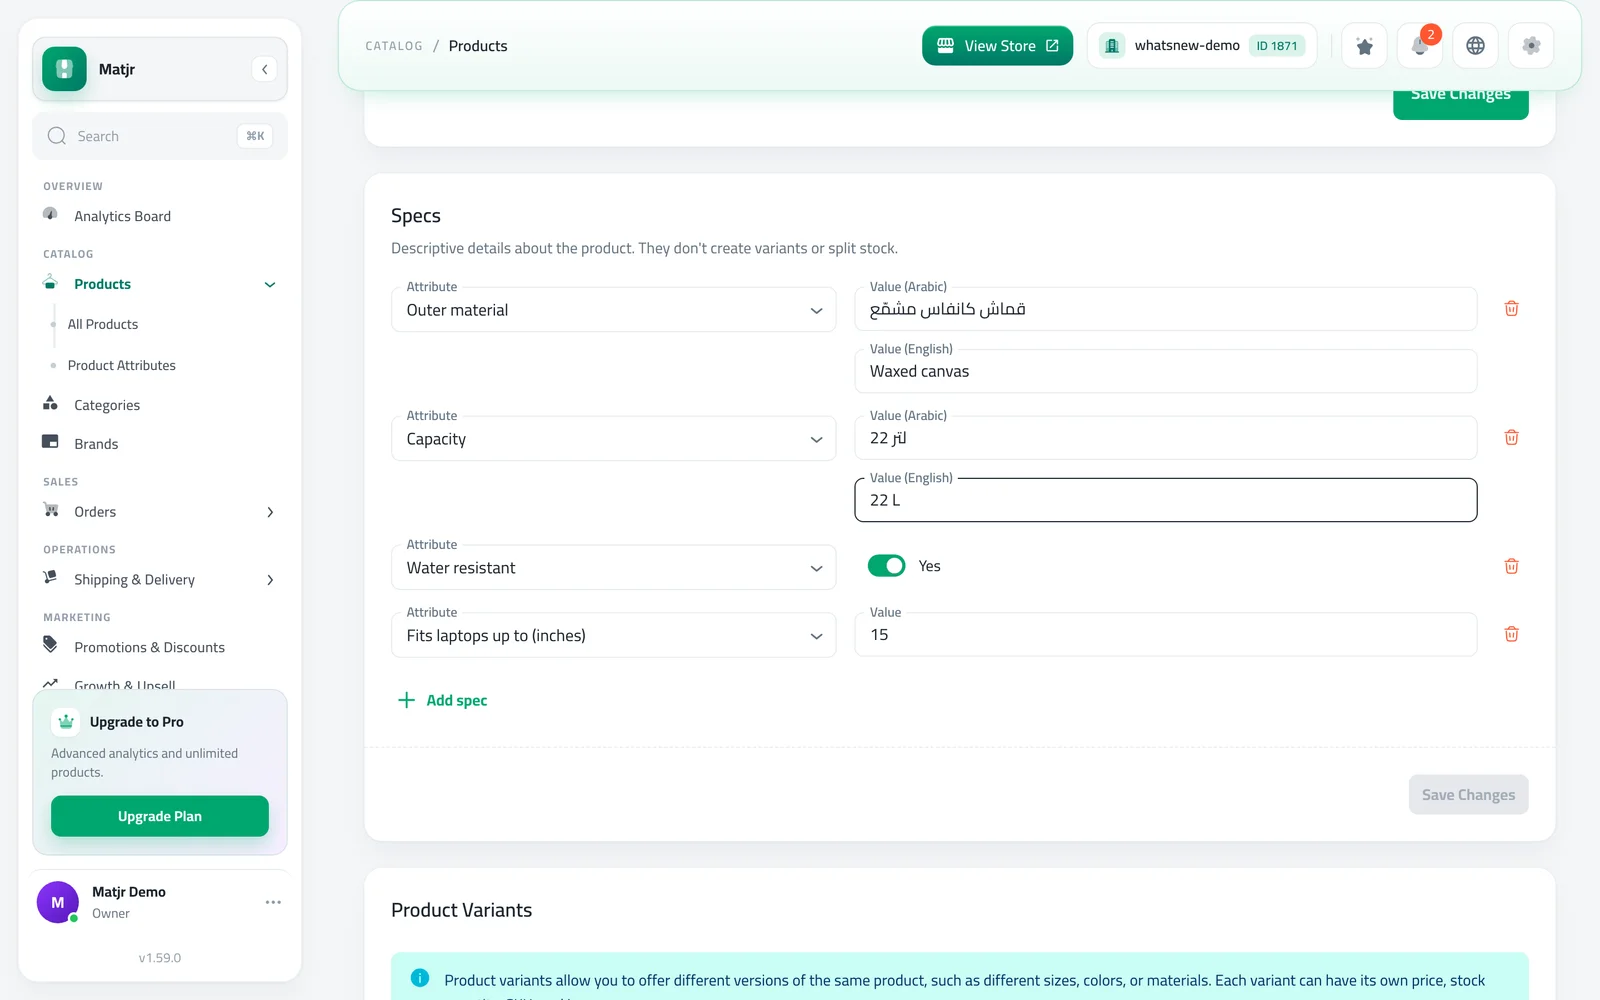1600x1000 pixels.
Task: Remove the Water resistant spec
Action: point(1511,567)
